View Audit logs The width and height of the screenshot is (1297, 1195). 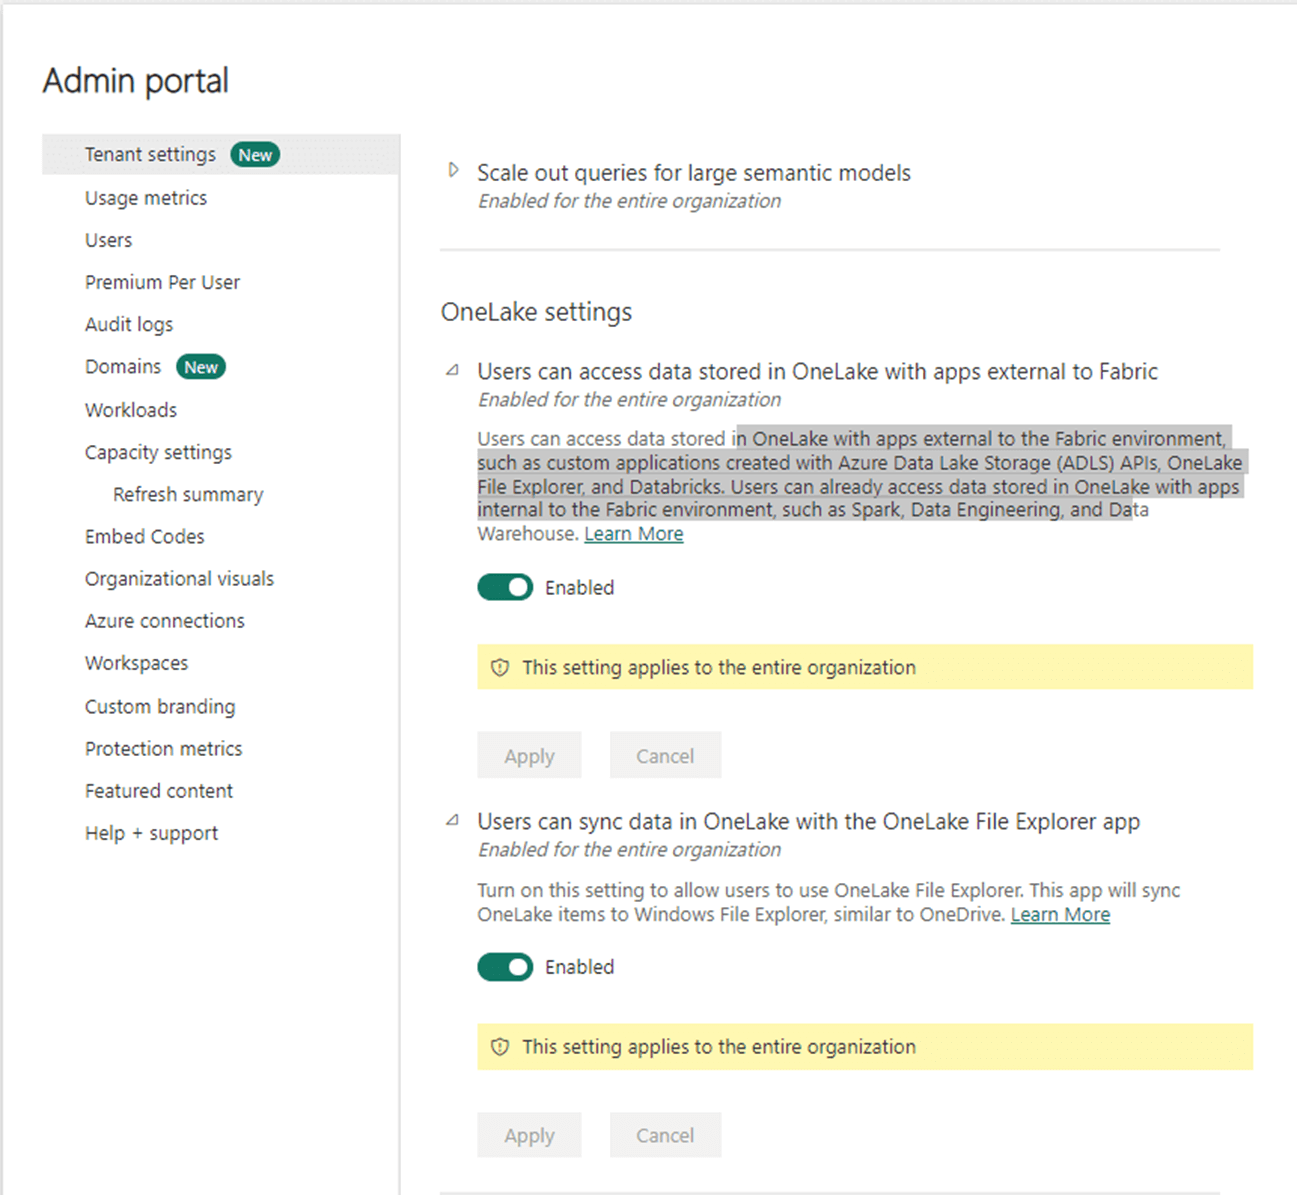(x=129, y=324)
